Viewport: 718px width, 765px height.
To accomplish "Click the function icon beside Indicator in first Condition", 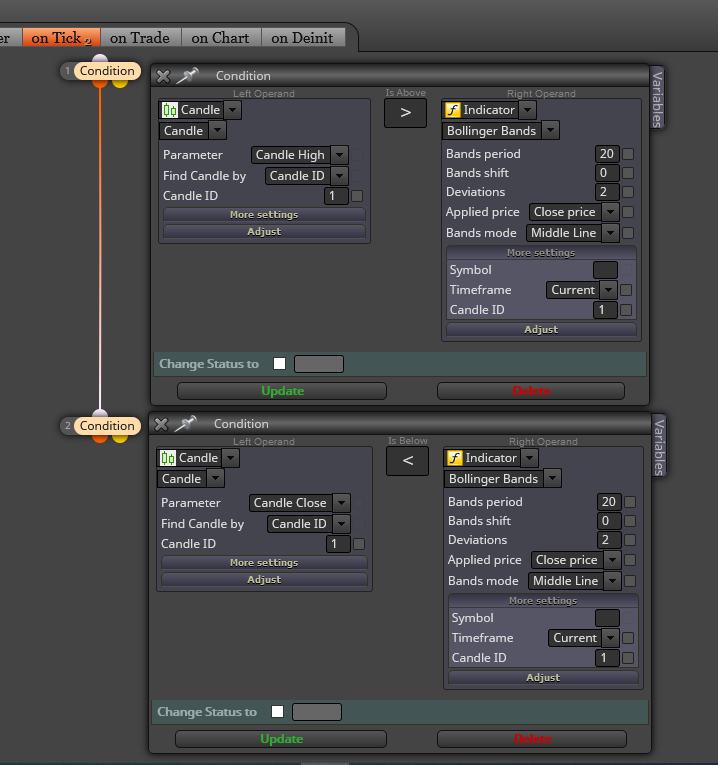I will pyautogui.click(x=453, y=110).
